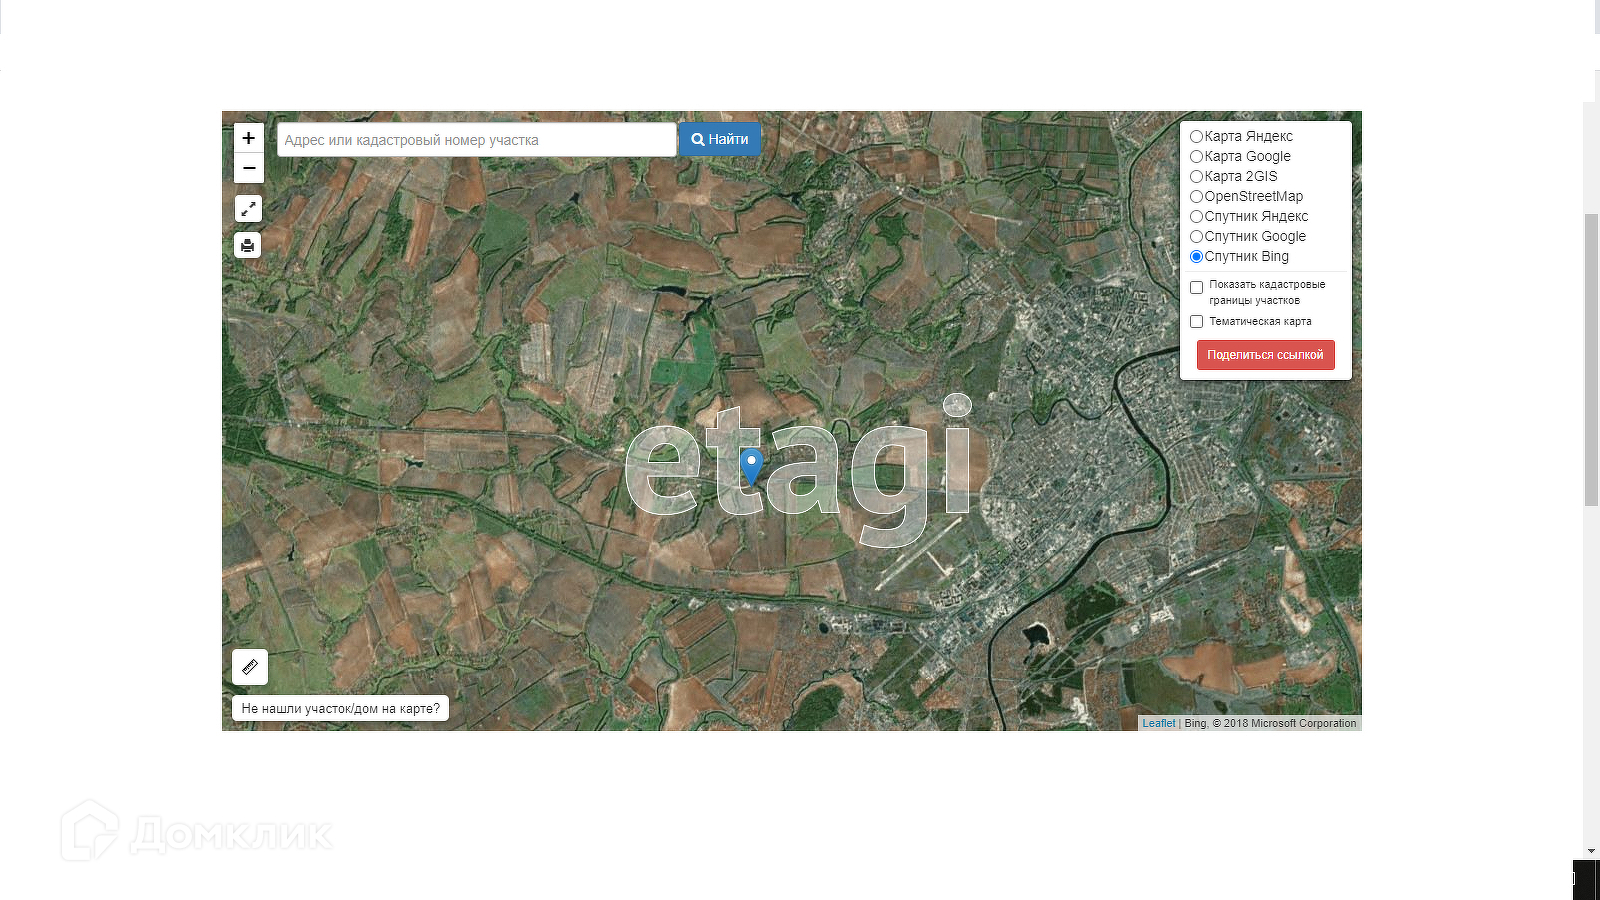Open the map in fullscreen mode
The image size is (1600, 900).
point(248,209)
